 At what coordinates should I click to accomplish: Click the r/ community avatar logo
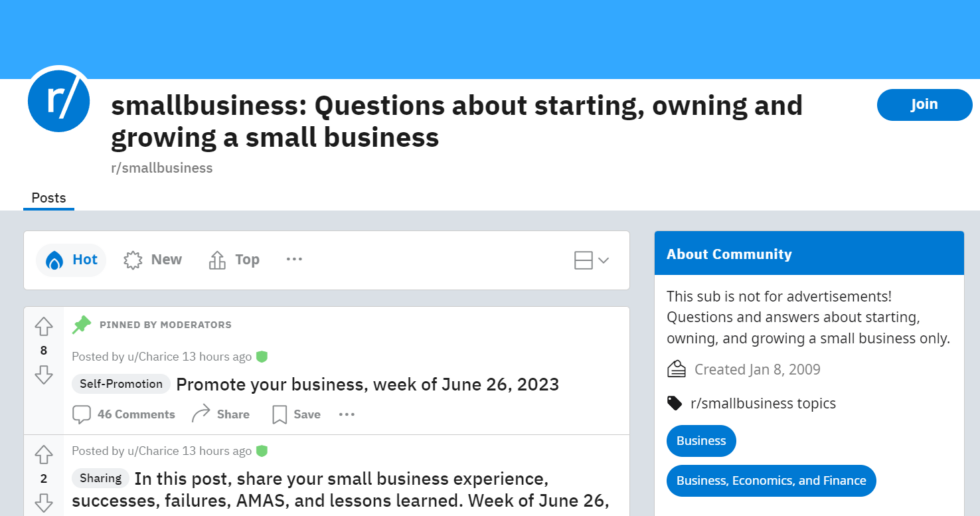point(59,101)
